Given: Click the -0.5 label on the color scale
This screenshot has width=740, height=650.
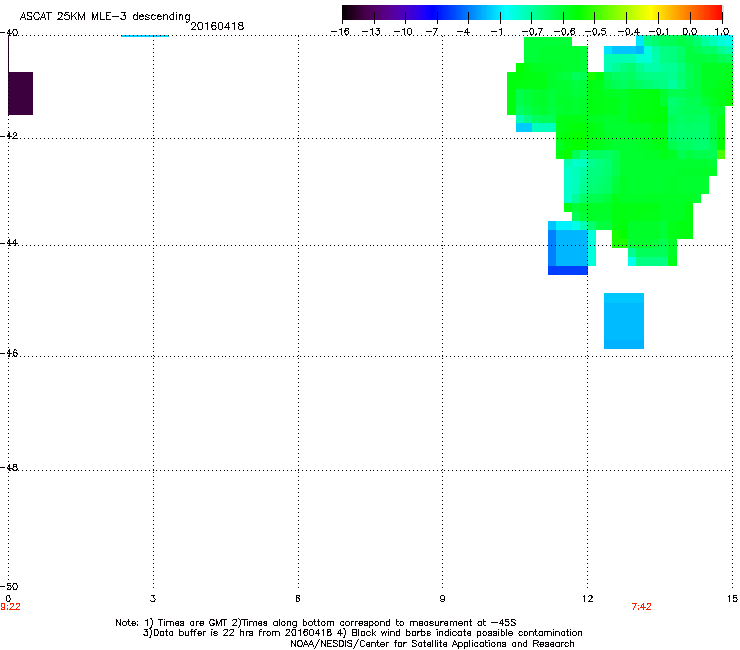Looking at the screenshot, I should 596,32.
